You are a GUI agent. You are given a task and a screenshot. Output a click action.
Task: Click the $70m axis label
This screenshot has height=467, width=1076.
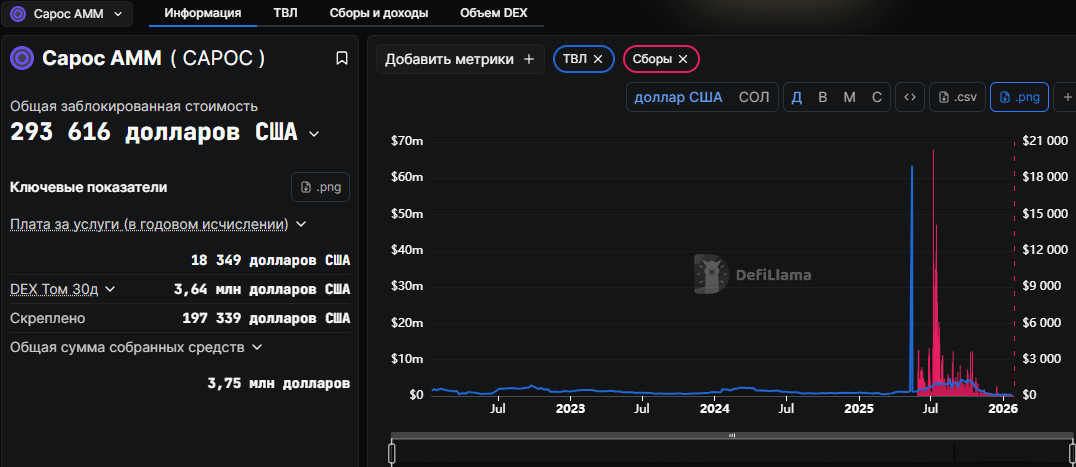point(406,141)
